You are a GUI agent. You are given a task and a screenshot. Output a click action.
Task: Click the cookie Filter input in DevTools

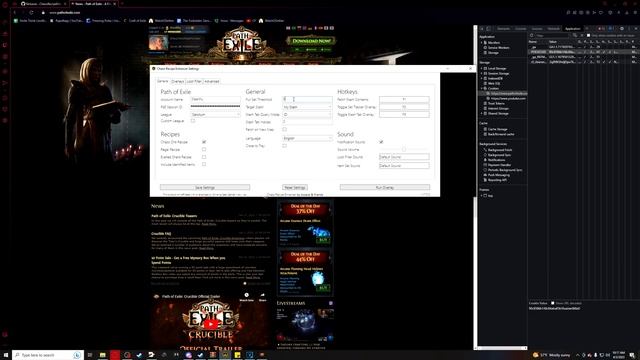point(553,36)
